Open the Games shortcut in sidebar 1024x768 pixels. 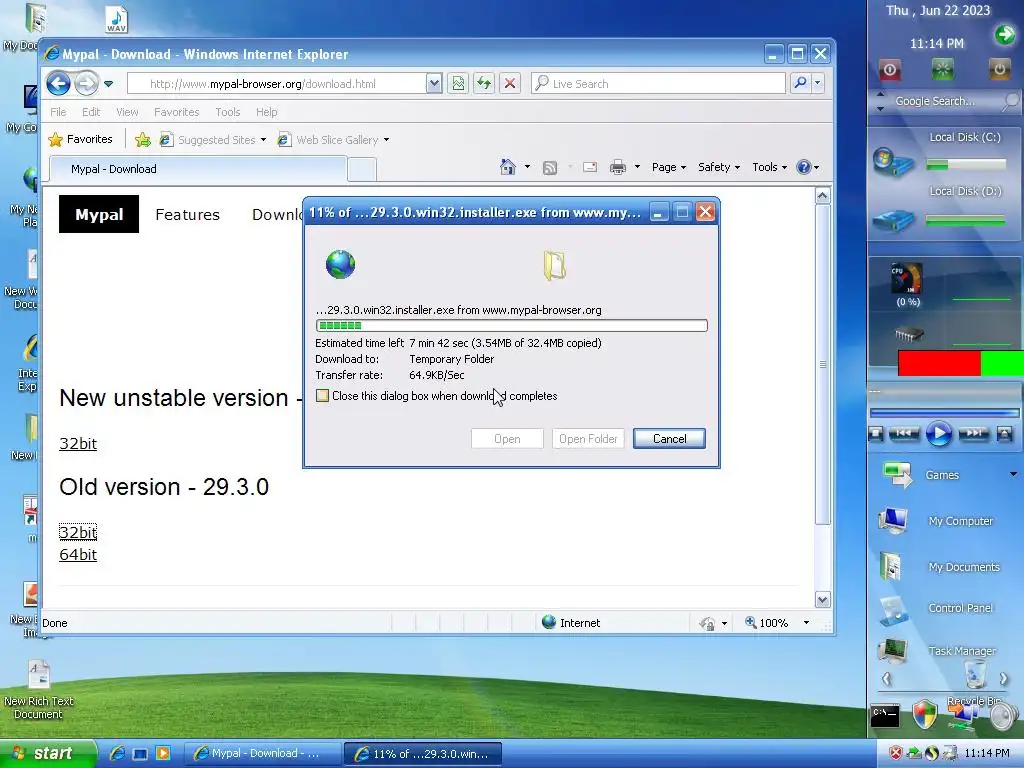[940, 475]
